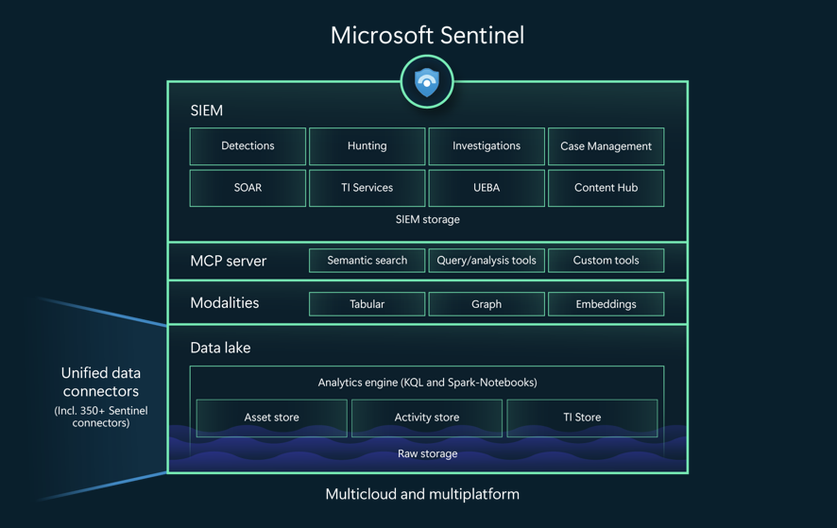Click the Raw storage label
The width and height of the screenshot is (837, 528).
[427, 454]
